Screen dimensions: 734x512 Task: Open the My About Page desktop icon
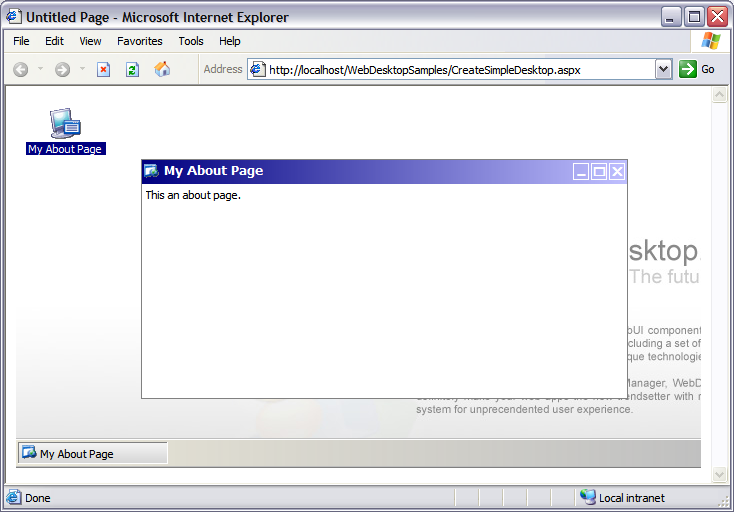pos(65,124)
